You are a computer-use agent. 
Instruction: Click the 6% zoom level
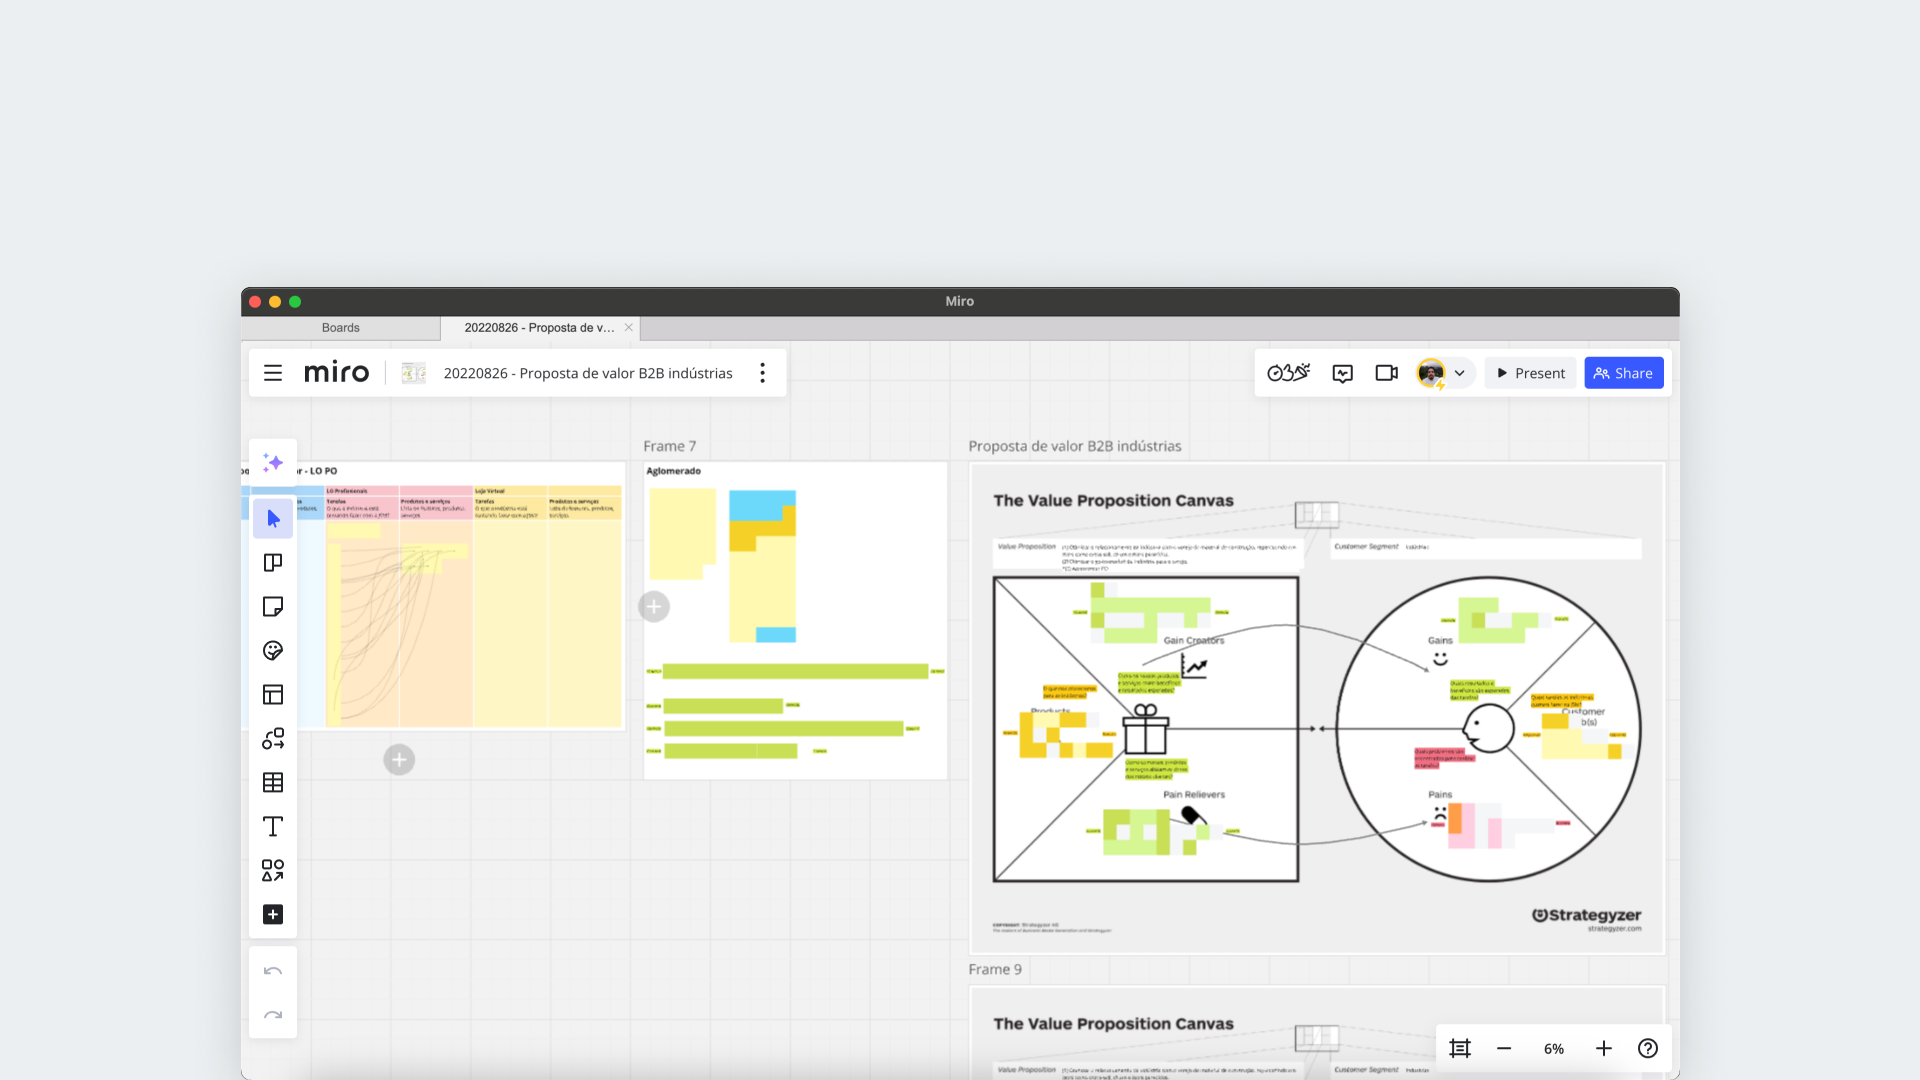[x=1554, y=1049]
